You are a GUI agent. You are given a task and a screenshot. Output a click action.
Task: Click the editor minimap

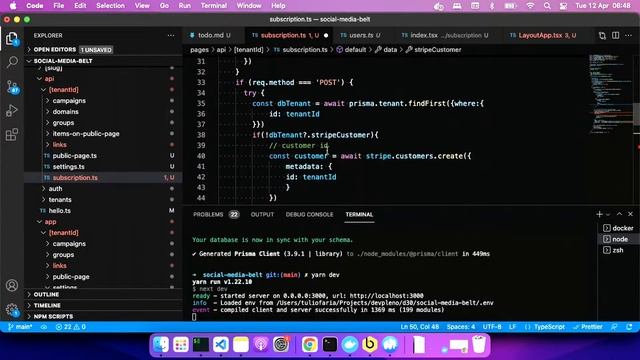pyautogui.click(x=610, y=94)
